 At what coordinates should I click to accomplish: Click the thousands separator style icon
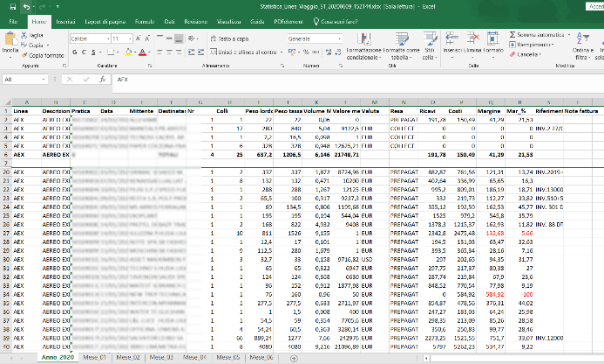315,52
